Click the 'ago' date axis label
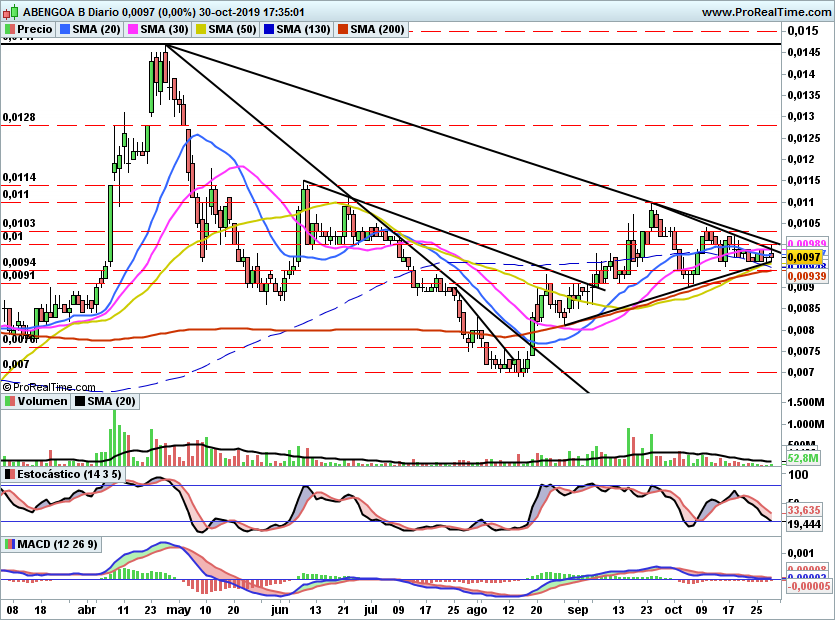Viewport: 835px width, 620px height. (477, 610)
